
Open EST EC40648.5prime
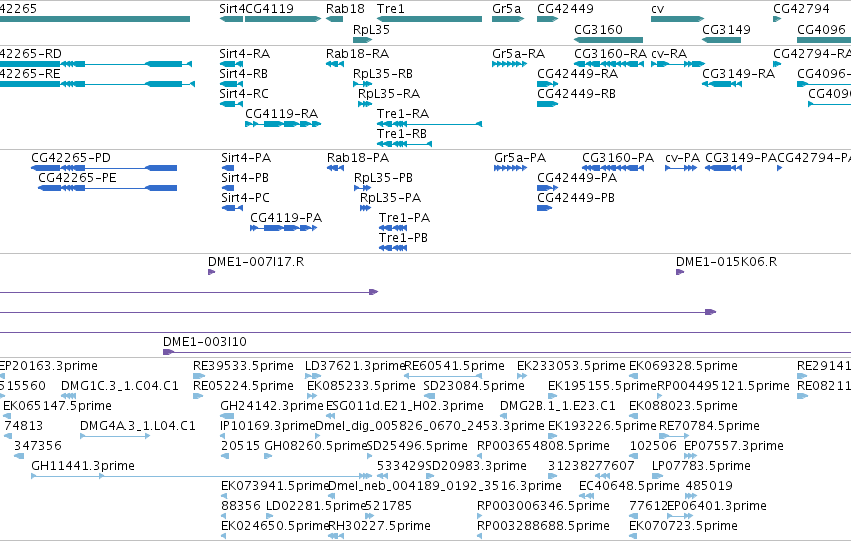tap(586, 496)
